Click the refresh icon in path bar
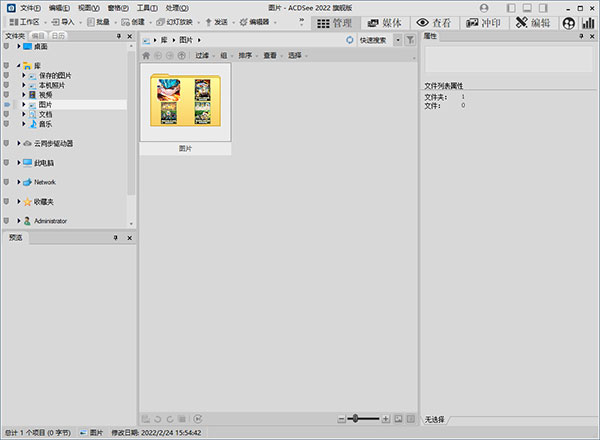This screenshot has width=600, height=440. pyautogui.click(x=350, y=40)
